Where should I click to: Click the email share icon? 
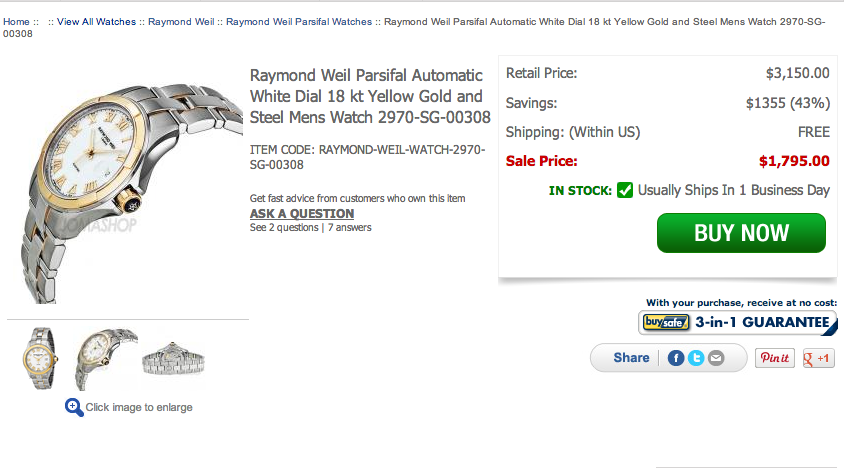click(x=716, y=358)
